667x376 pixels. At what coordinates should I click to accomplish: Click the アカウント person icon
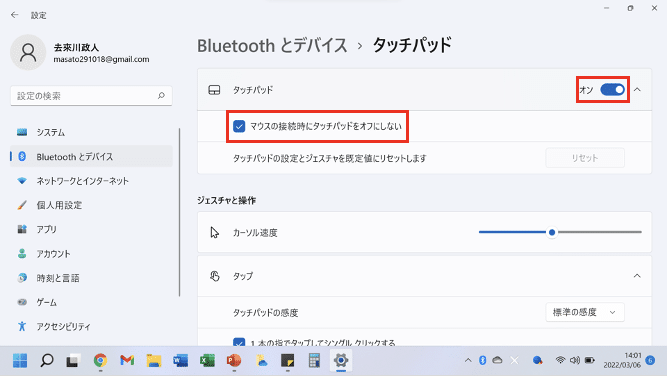(x=22, y=254)
